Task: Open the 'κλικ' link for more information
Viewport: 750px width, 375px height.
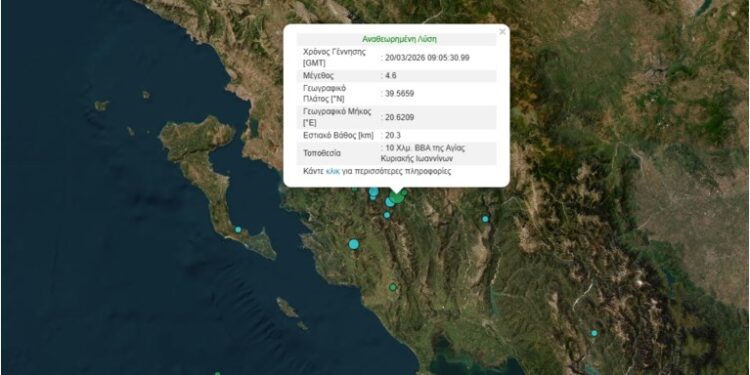Action: click(x=332, y=171)
